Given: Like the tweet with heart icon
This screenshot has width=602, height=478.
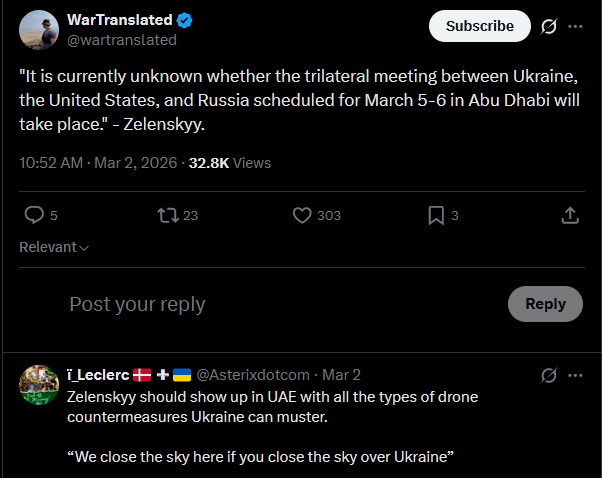Looking at the screenshot, I should pyautogui.click(x=303, y=215).
